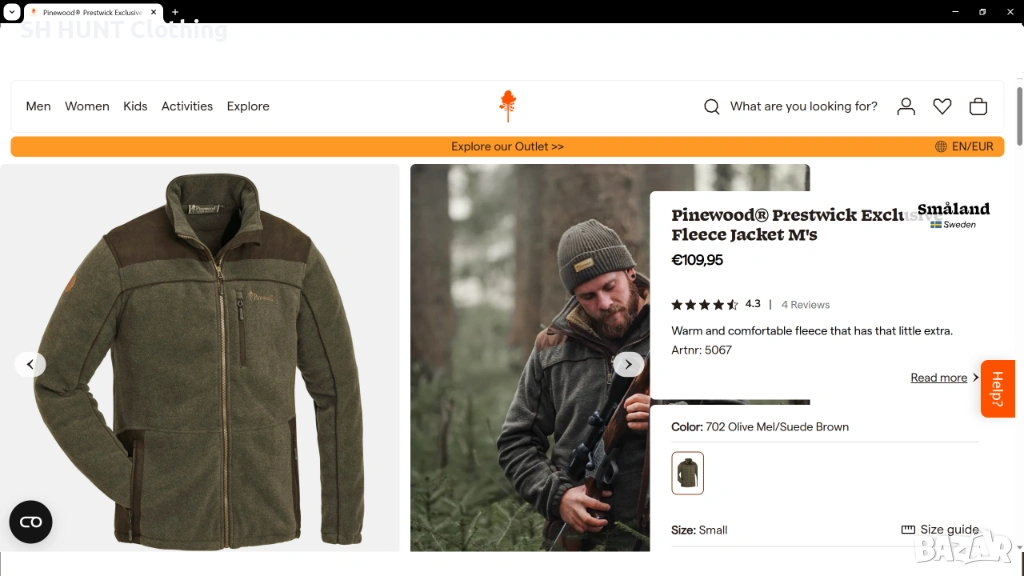This screenshot has width=1024, height=576.
Task: Open the wishlist heart icon
Action: (942, 107)
